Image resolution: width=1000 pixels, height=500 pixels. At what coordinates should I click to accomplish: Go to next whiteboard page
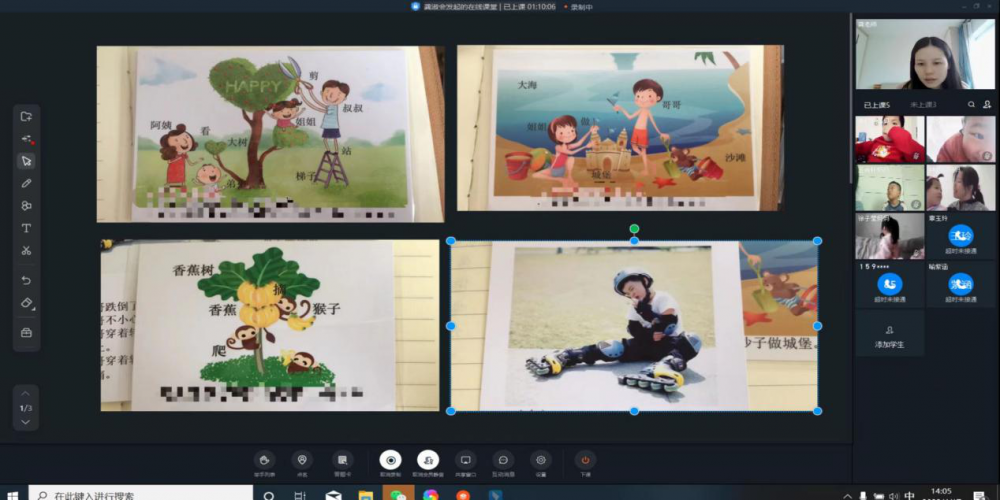[26, 422]
